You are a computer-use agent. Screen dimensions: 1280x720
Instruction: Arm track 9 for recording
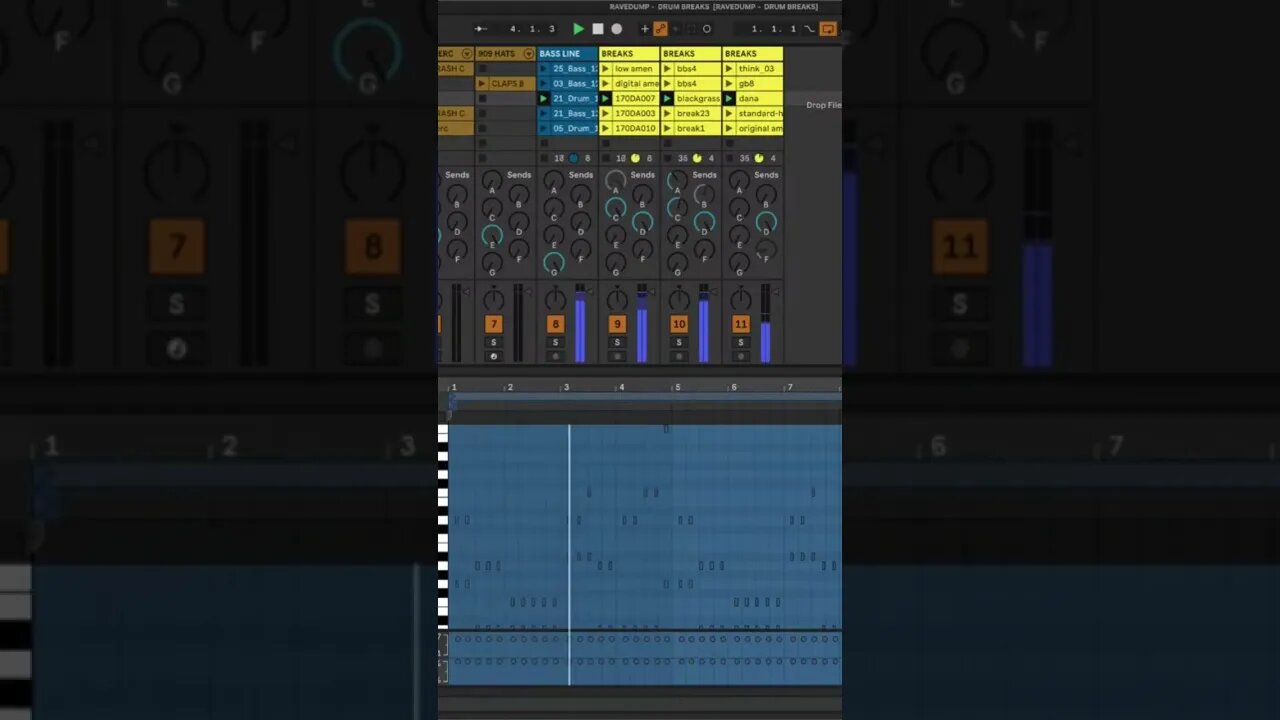click(617, 356)
